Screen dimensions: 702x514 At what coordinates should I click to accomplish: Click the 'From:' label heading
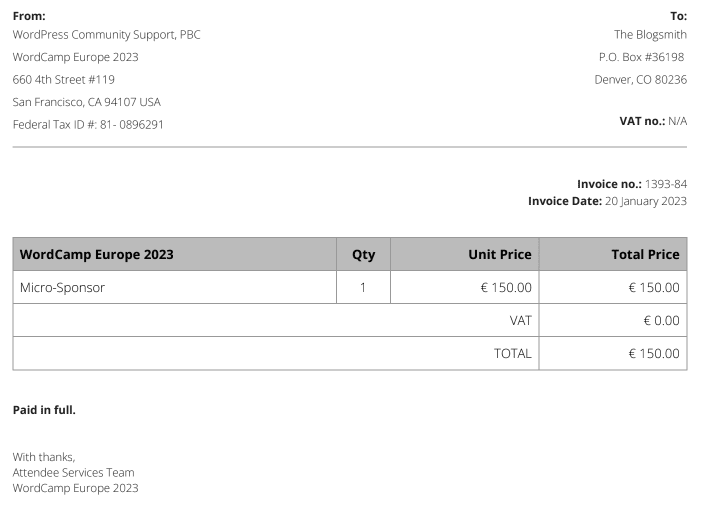click(29, 16)
